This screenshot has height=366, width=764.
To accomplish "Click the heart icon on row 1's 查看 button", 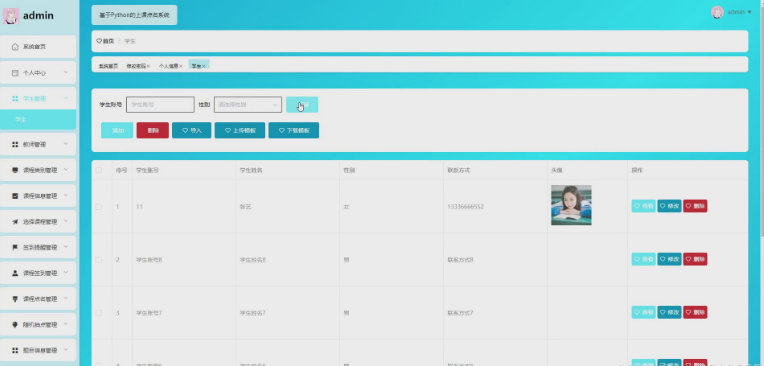I will click(x=637, y=206).
